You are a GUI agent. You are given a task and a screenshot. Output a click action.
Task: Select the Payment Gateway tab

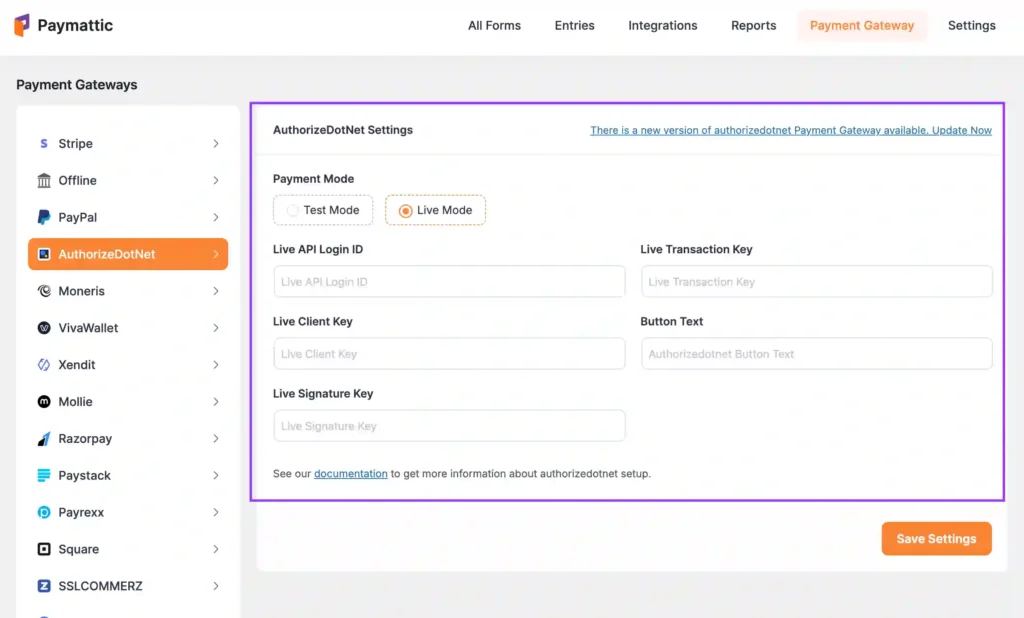coord(862,25)
